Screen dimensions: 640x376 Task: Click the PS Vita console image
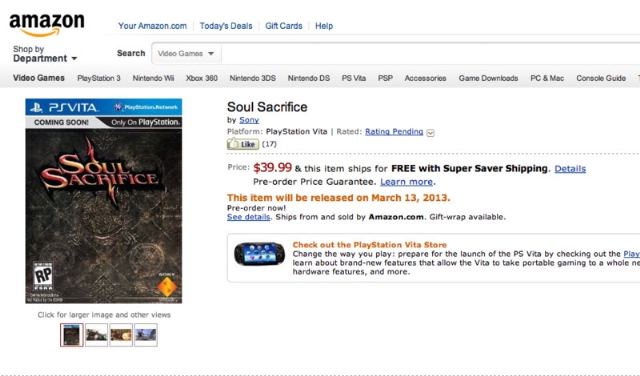click(x=260, y=254)
